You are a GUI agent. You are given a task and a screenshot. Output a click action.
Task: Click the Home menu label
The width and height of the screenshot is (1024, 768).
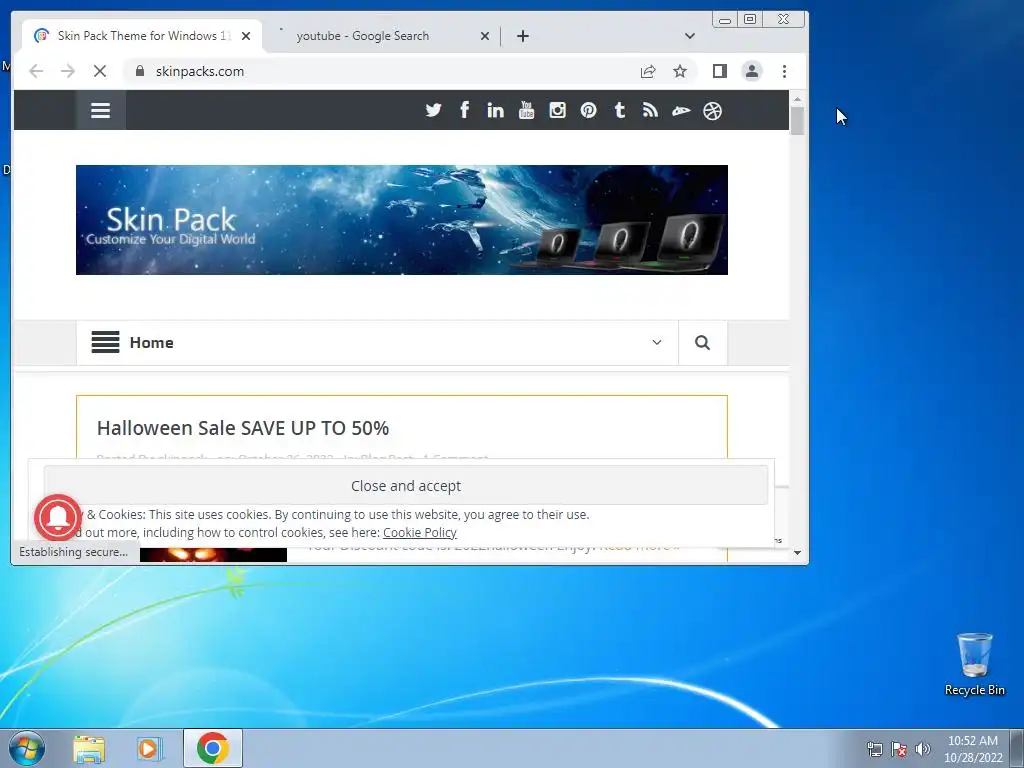pyautogui.click(x=152, y=342)
